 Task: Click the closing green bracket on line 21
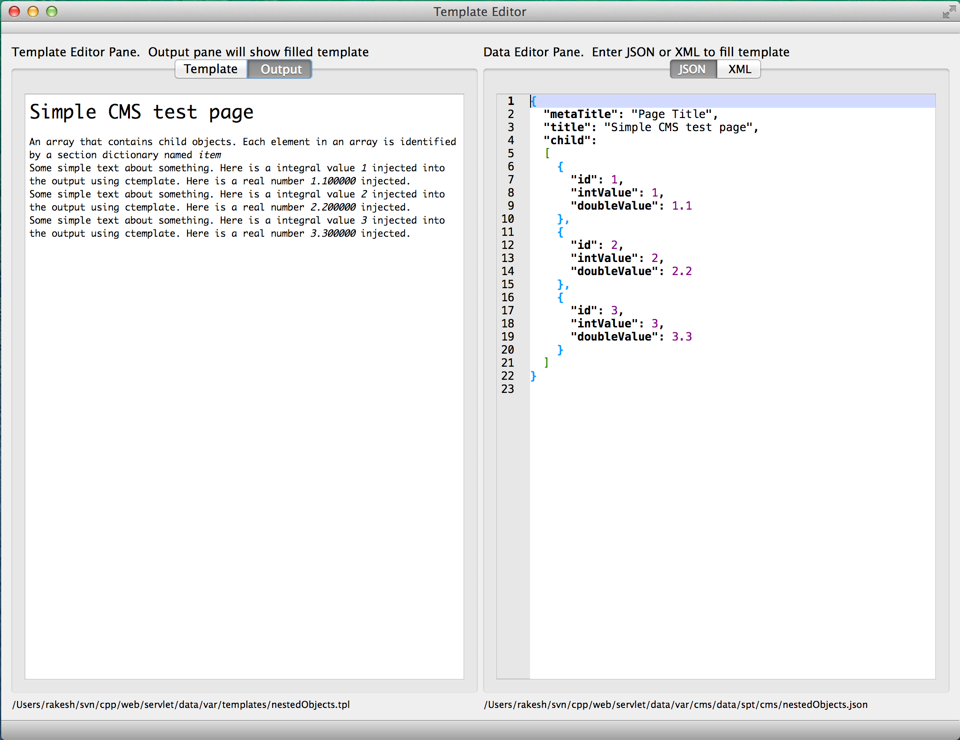[546, 363]
